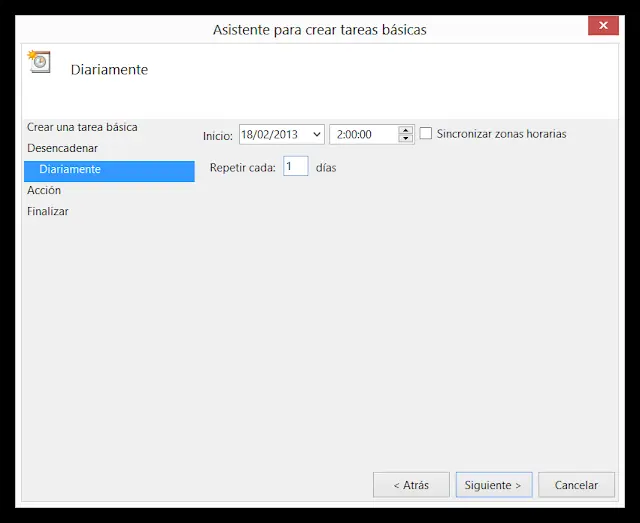The image size is (640, 523).
Task: Decrease start time with down spinner arrow
Action: [405, 139]
